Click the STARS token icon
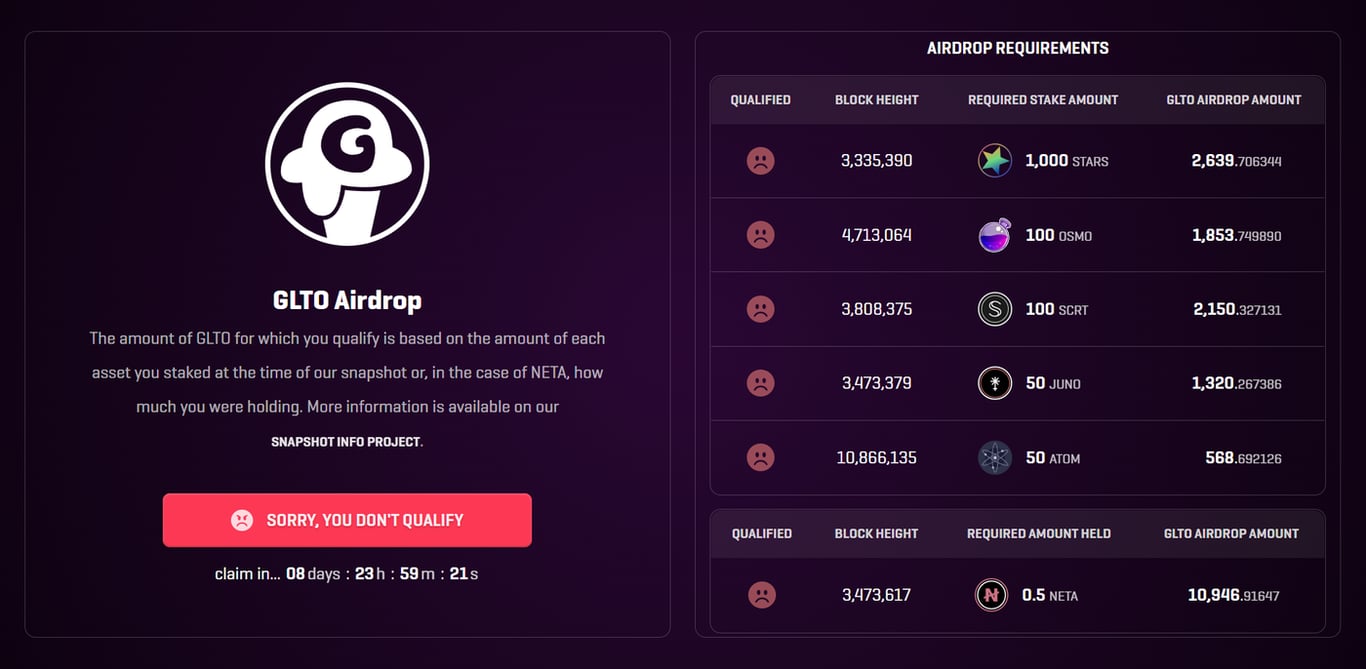Image resolution: width=1366 pixels, height=669 pixels. [x=994, y=161]
